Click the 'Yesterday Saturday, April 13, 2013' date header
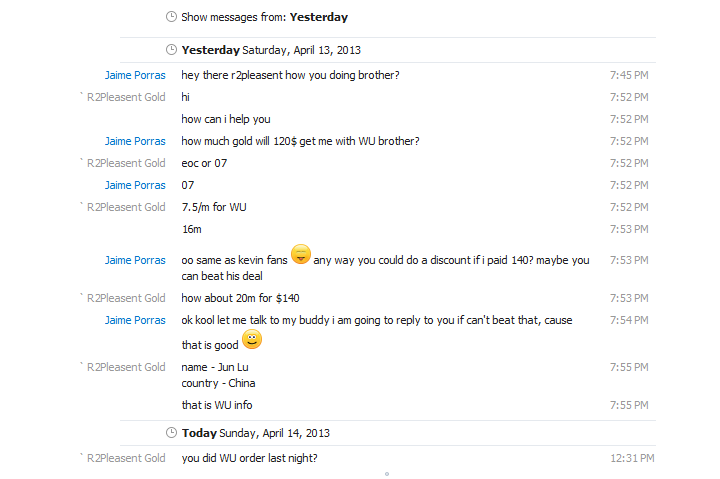 [x=270, y=50]
